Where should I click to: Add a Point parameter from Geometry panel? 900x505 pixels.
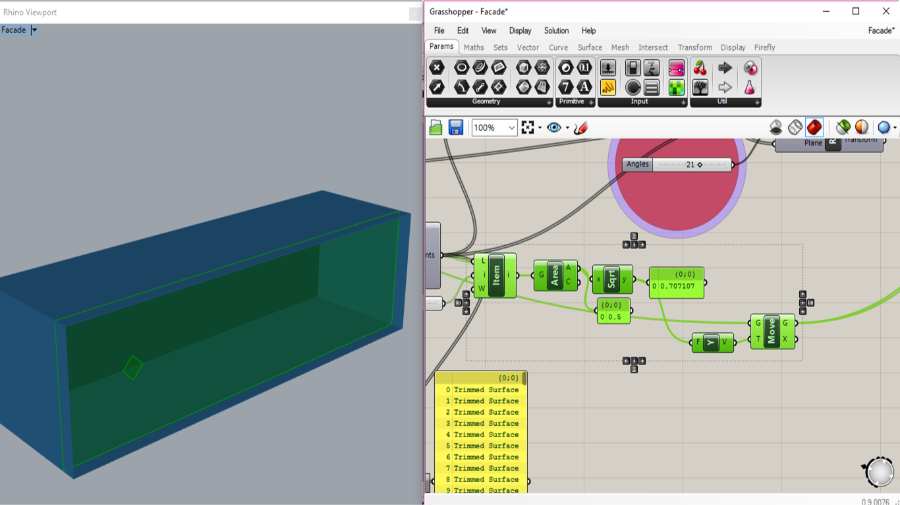point(437,68)
